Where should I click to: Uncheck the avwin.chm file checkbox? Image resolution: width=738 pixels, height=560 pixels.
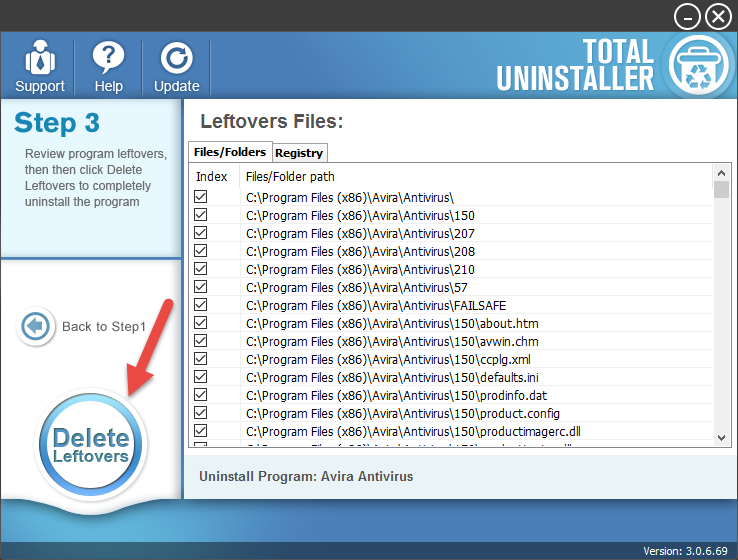pyautogui.click(x=201, y=341)
